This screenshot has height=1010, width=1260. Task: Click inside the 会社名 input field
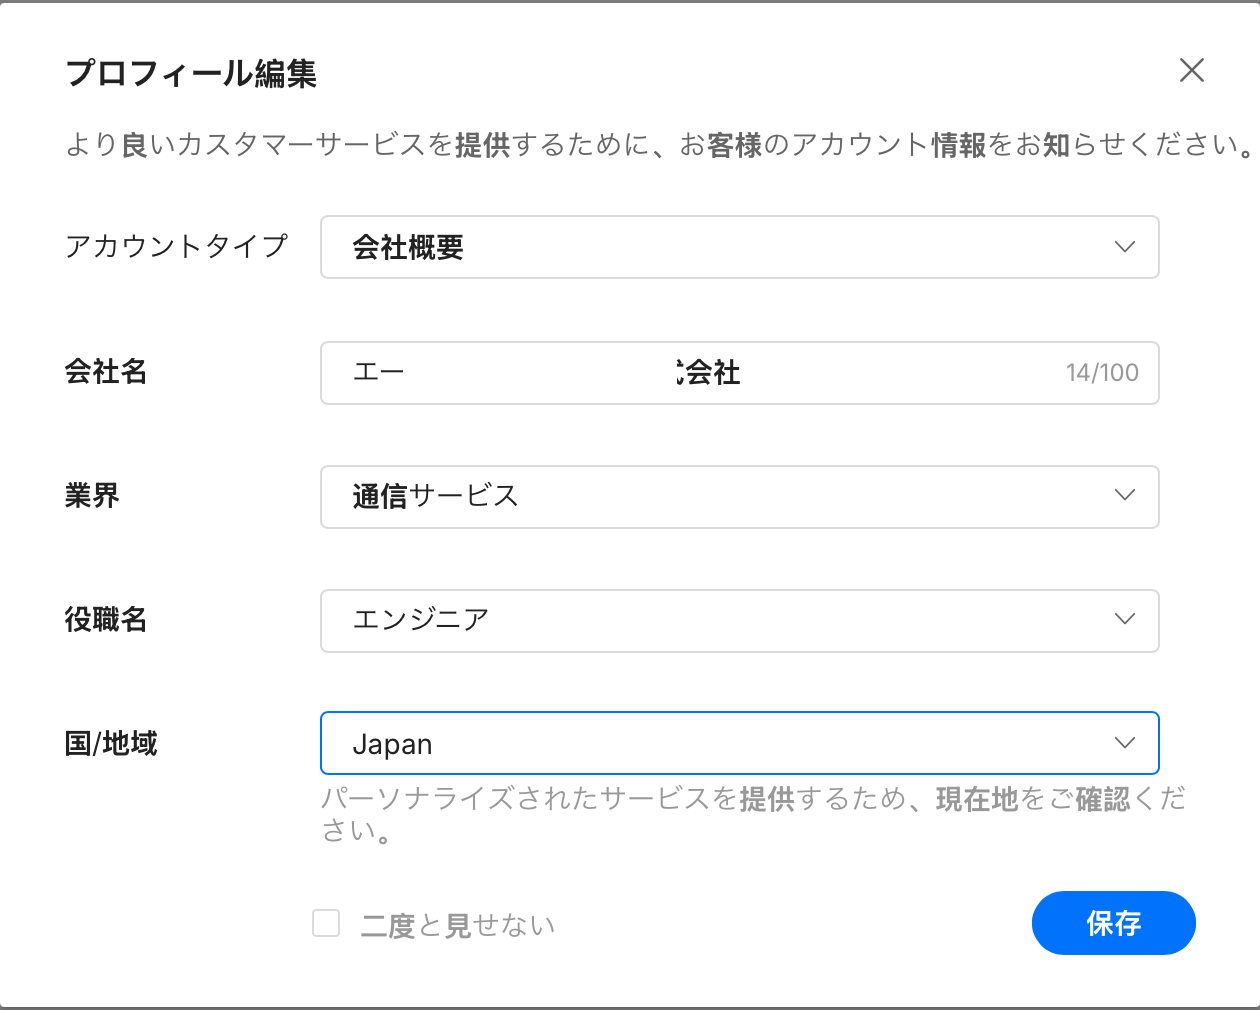tap(739, 373)
